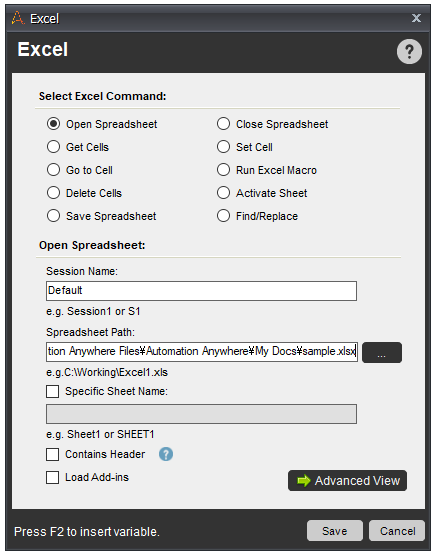Browse for spreadsheet with the ellipsis button

[x=382, y=353]
